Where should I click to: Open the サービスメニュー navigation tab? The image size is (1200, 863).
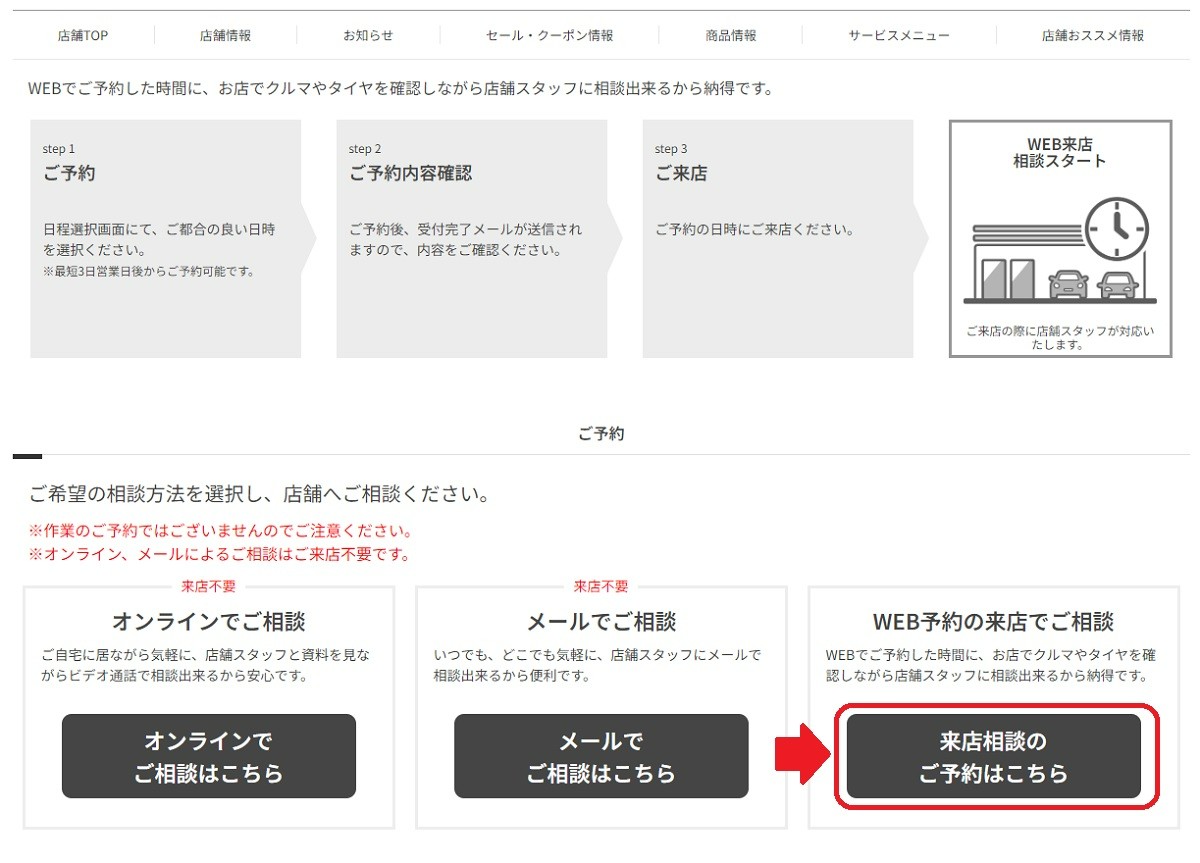pos(899,35)
